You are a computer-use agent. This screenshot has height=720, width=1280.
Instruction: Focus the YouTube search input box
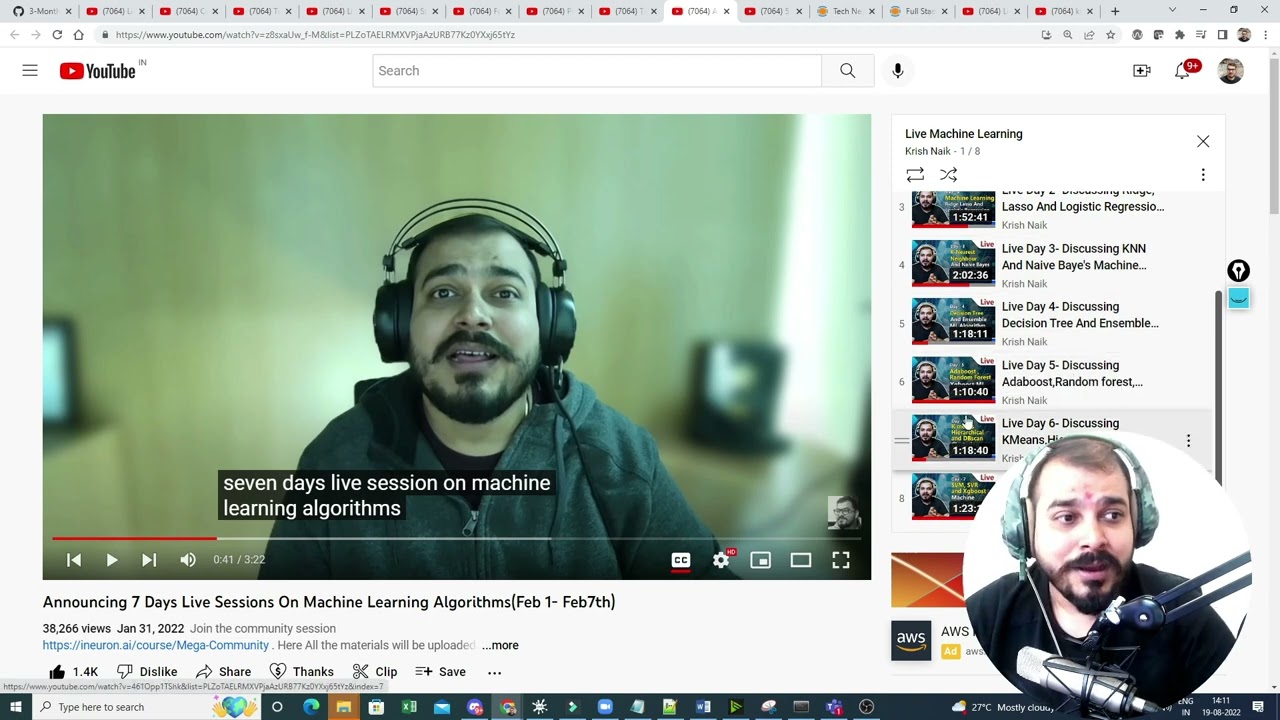(597, 71)
